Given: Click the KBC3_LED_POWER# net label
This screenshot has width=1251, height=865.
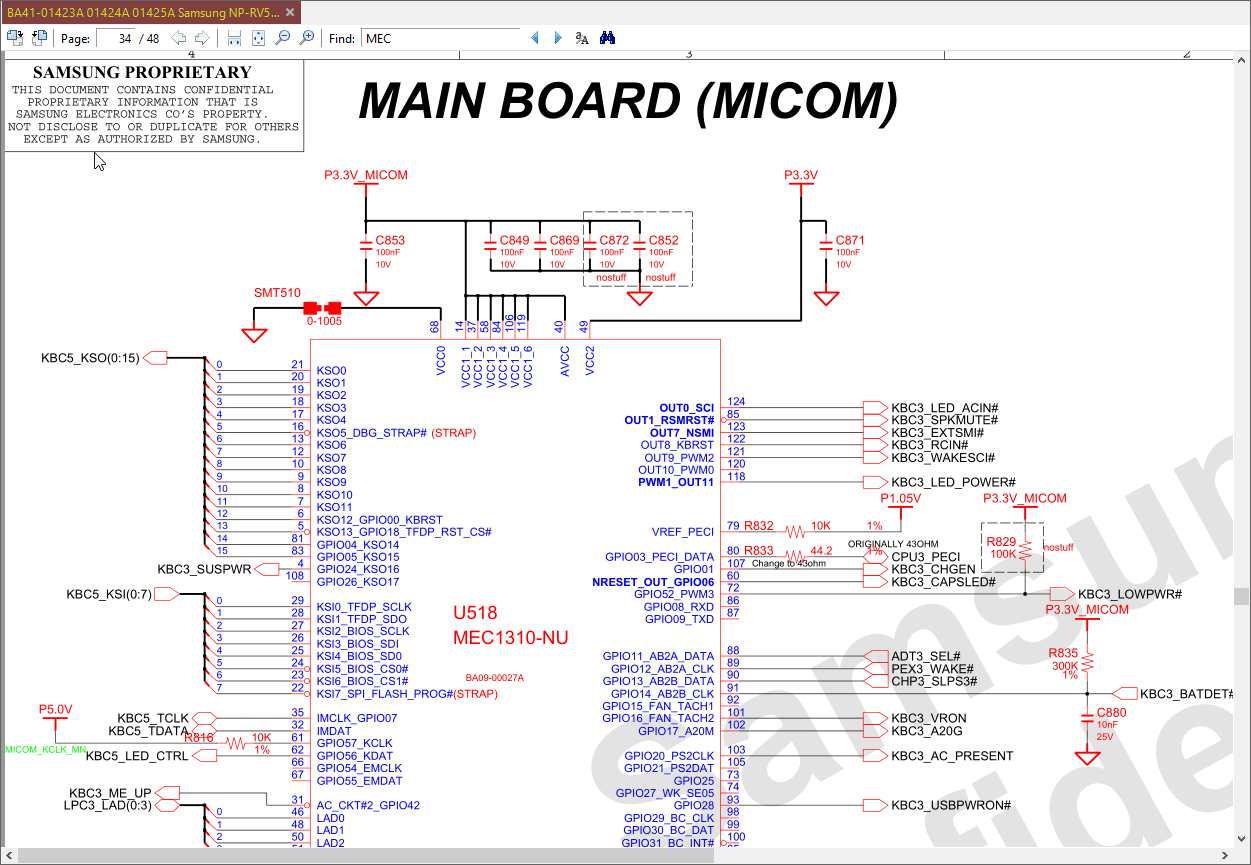Looking at the screenshot, I should click(953, 483).
